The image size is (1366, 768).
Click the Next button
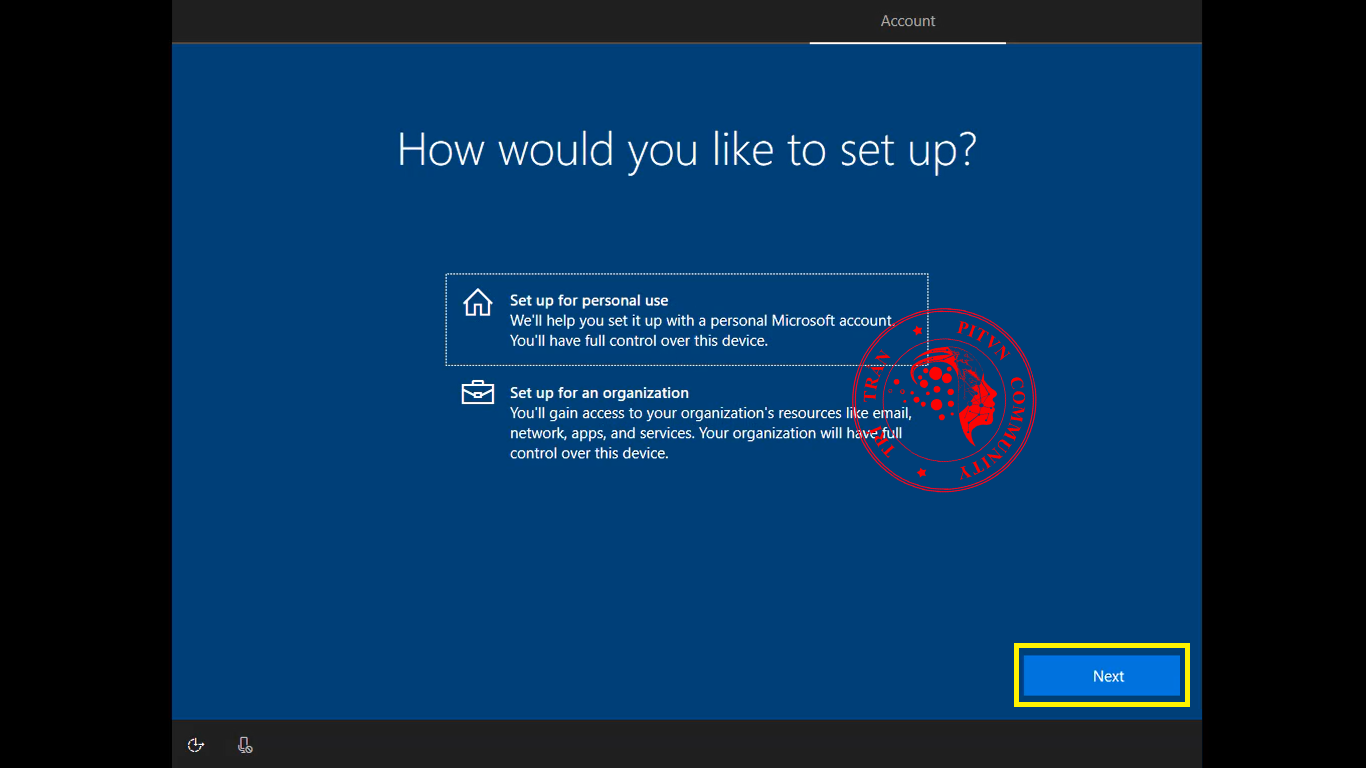[x=1102, y=676]
